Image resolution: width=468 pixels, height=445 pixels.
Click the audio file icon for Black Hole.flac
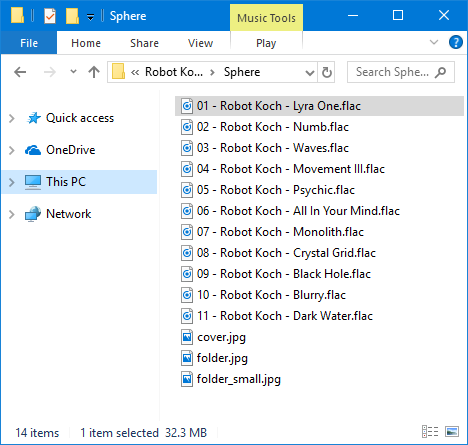187,274
